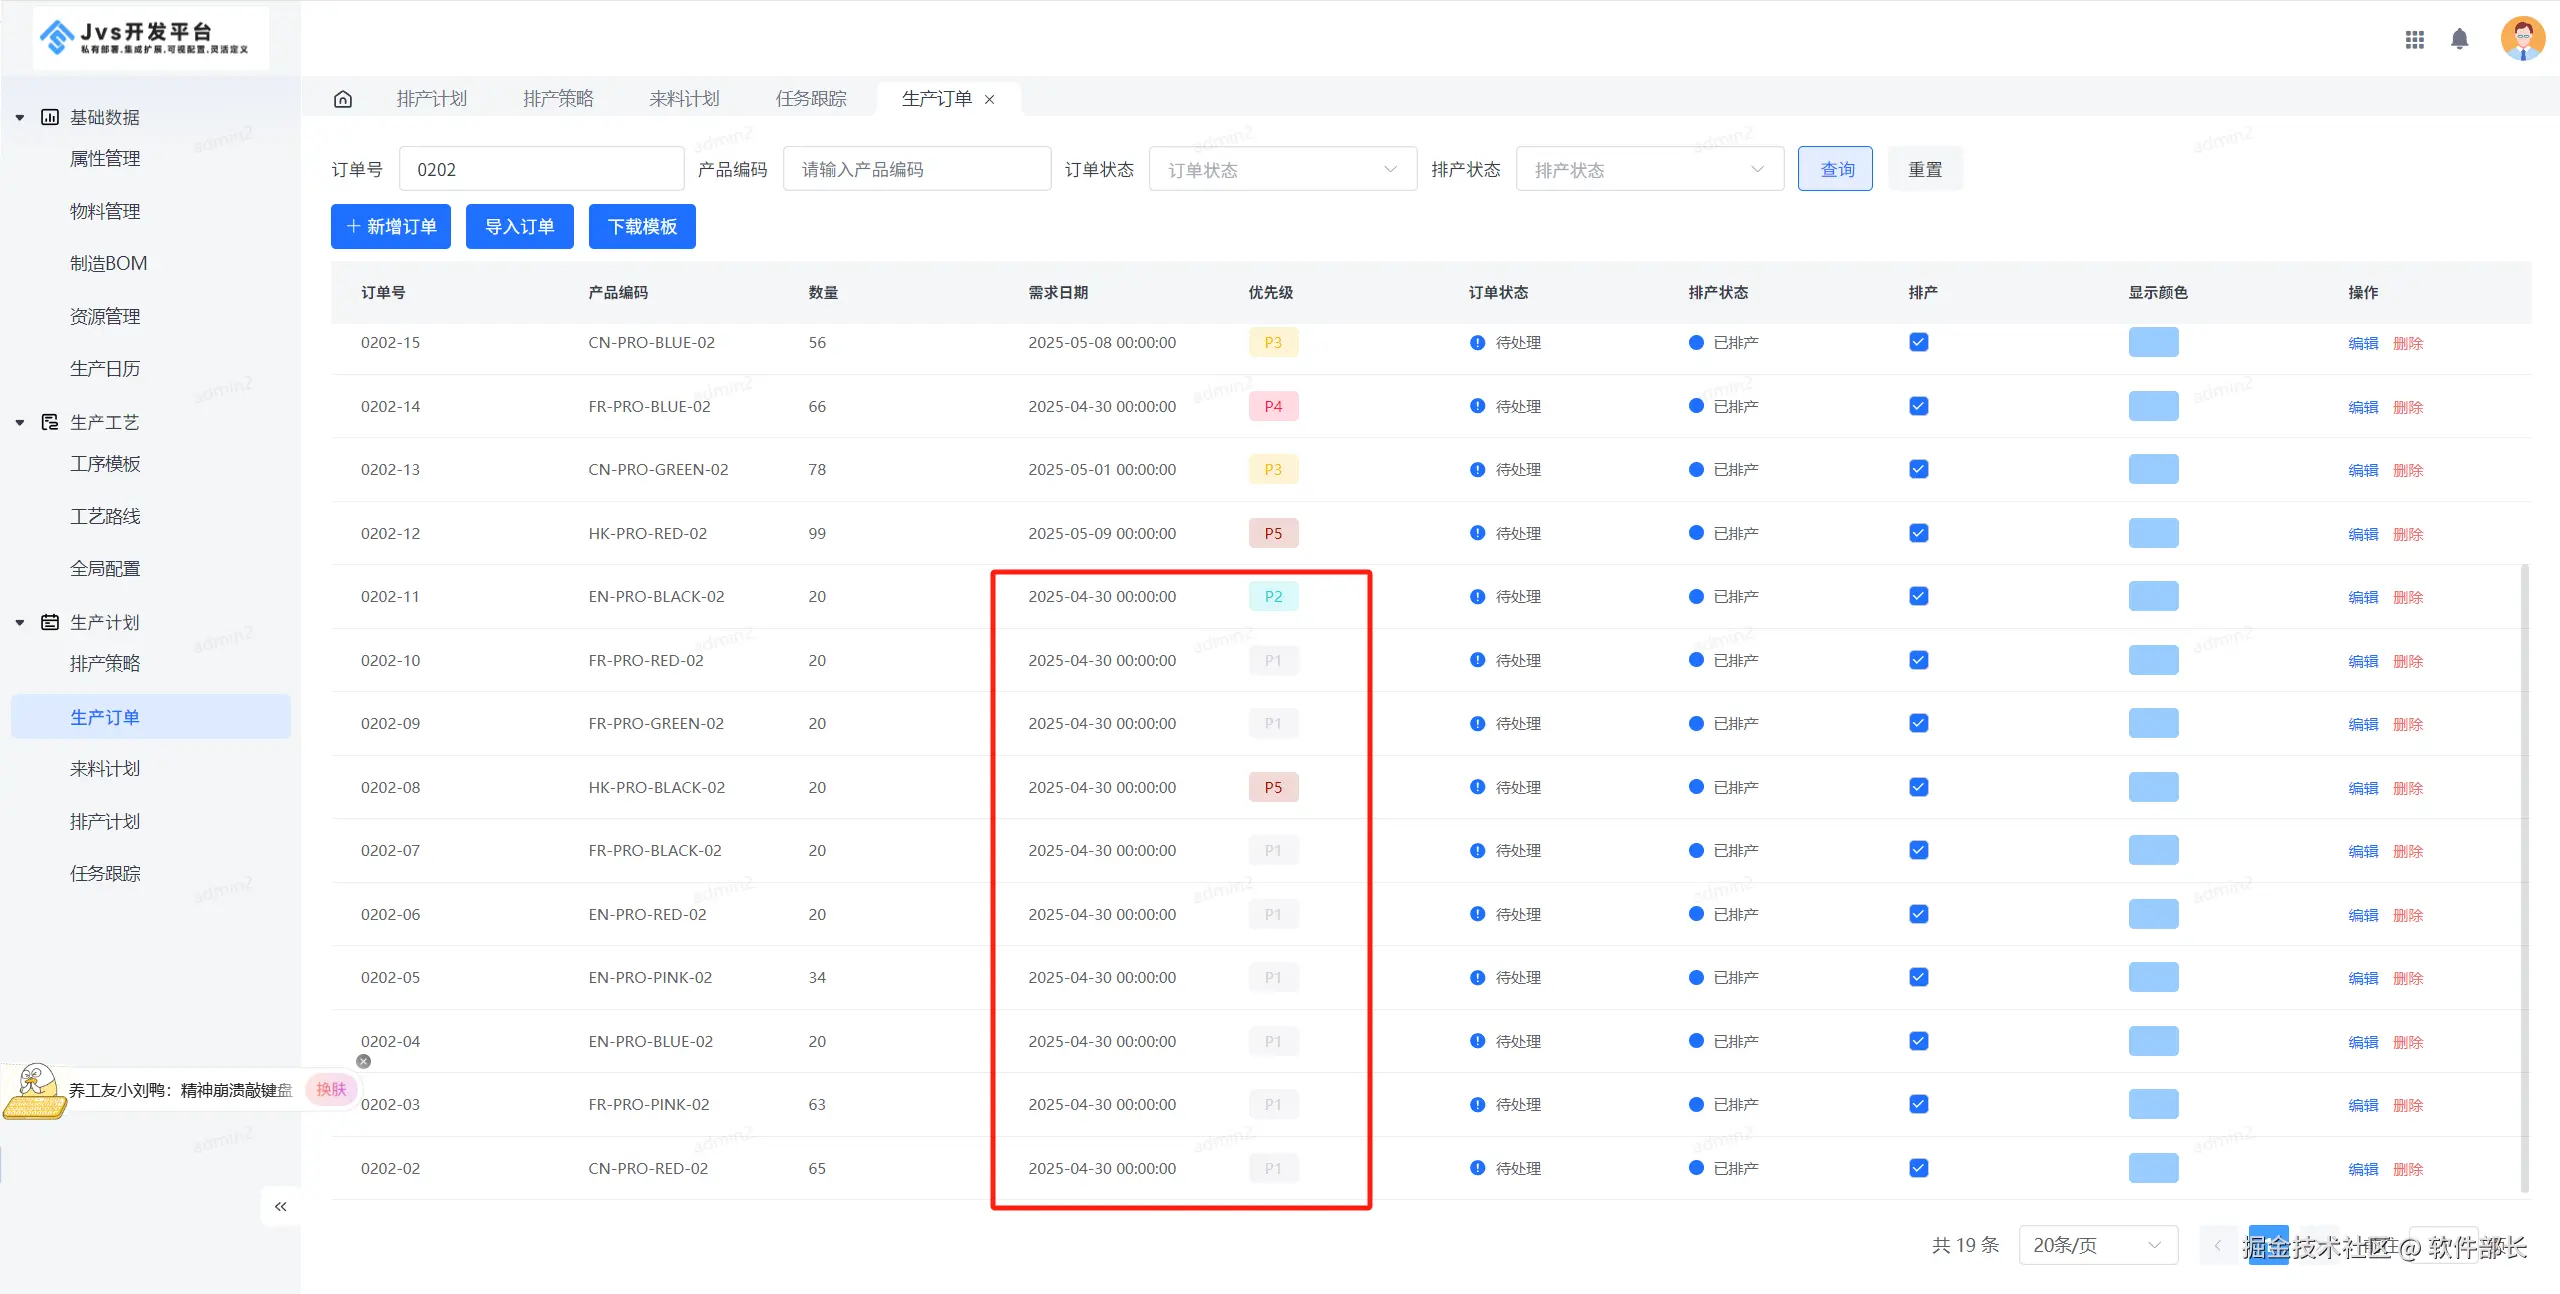Switch to the 排产策略 tab

tap(558, 99)
